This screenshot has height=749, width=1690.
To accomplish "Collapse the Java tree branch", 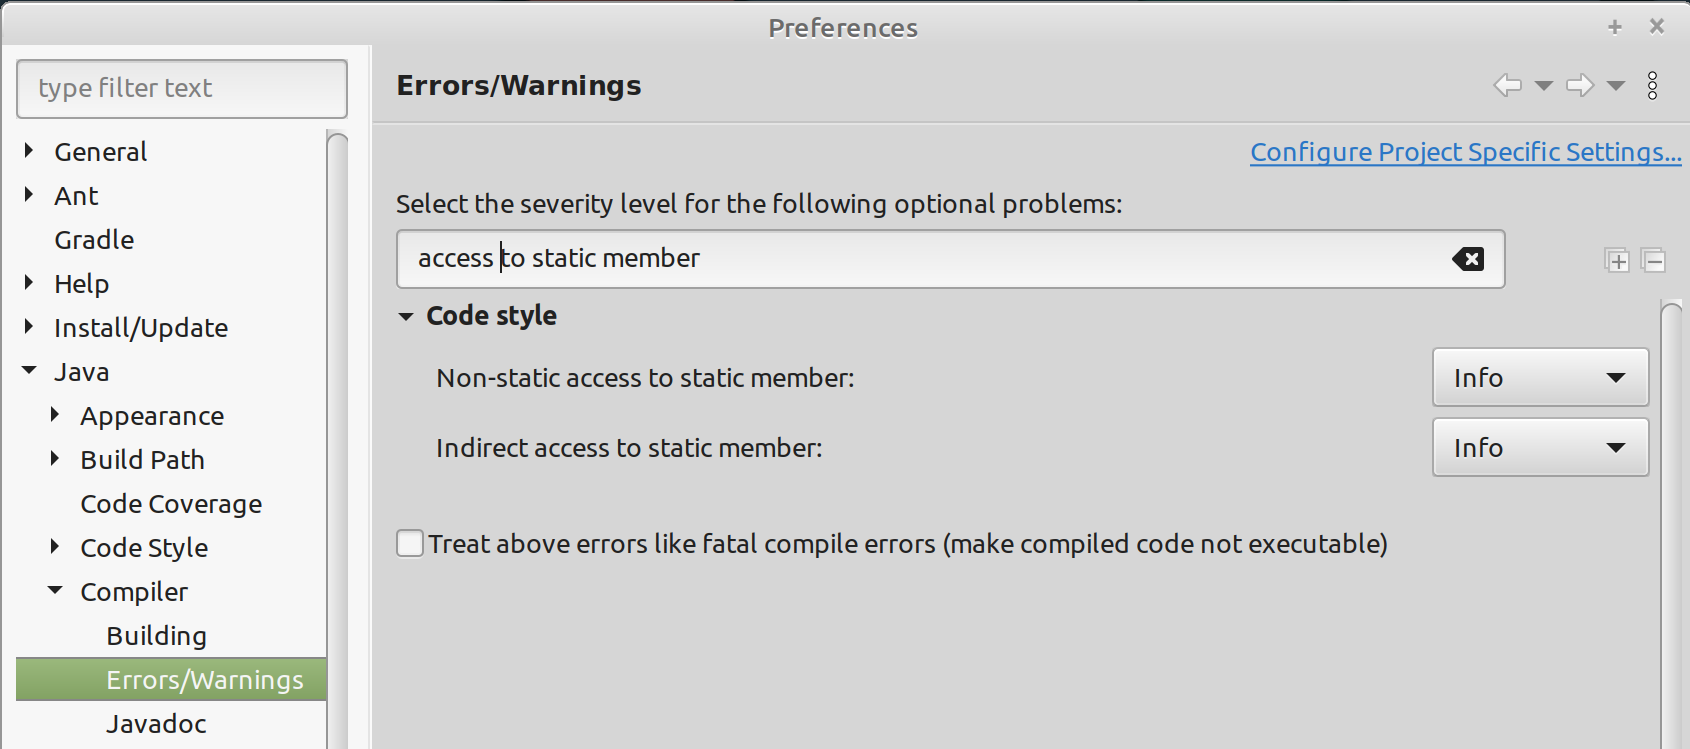I will click(28, 370).
